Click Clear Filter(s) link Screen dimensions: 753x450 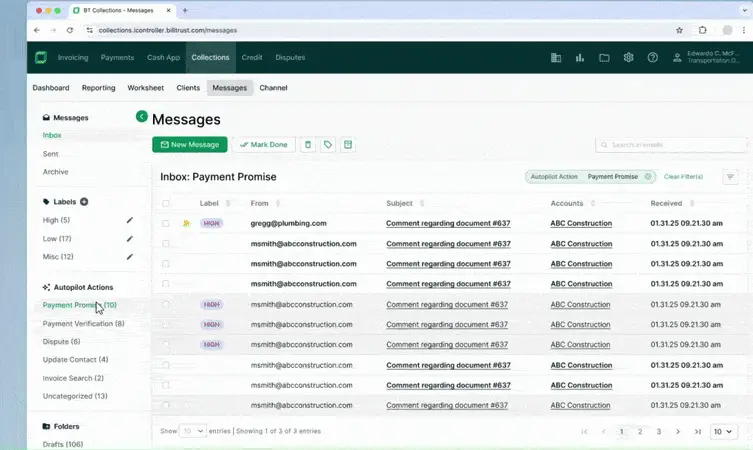[x=683, y=177]
